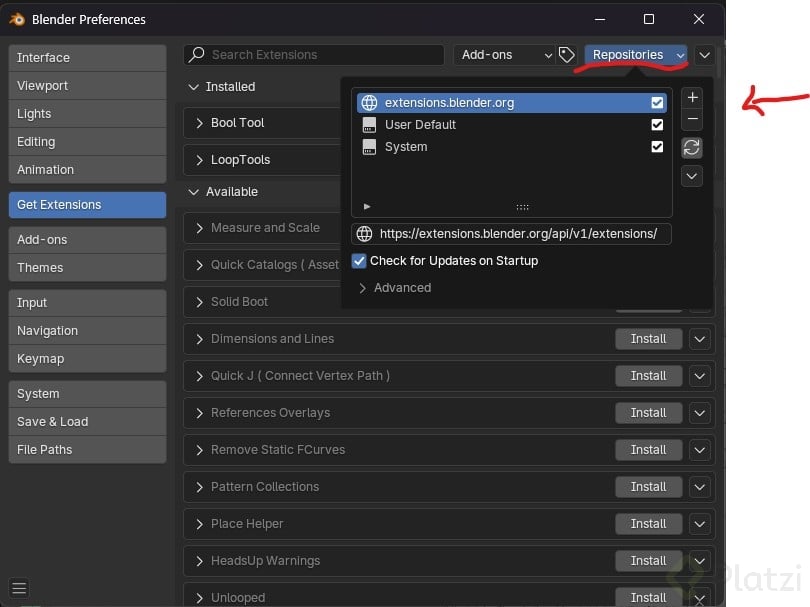Viewport: 810px width, 607px height.
Task: Collapse the Available section
Action: coord(193,192)
